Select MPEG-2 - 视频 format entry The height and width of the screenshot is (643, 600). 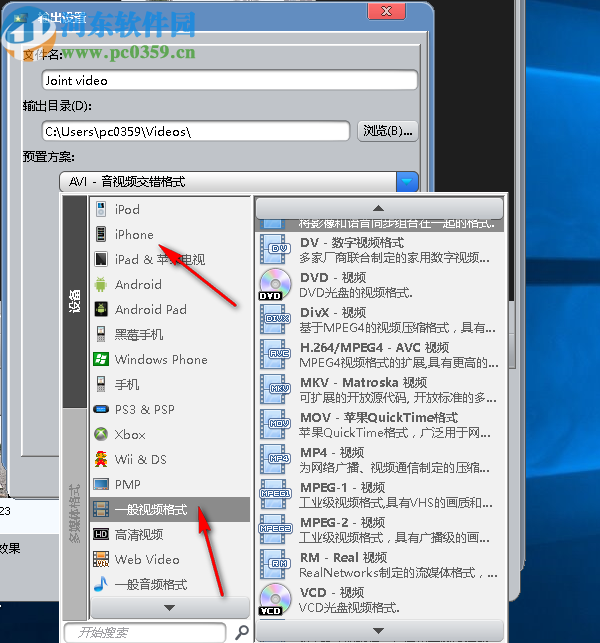(379, 529)
